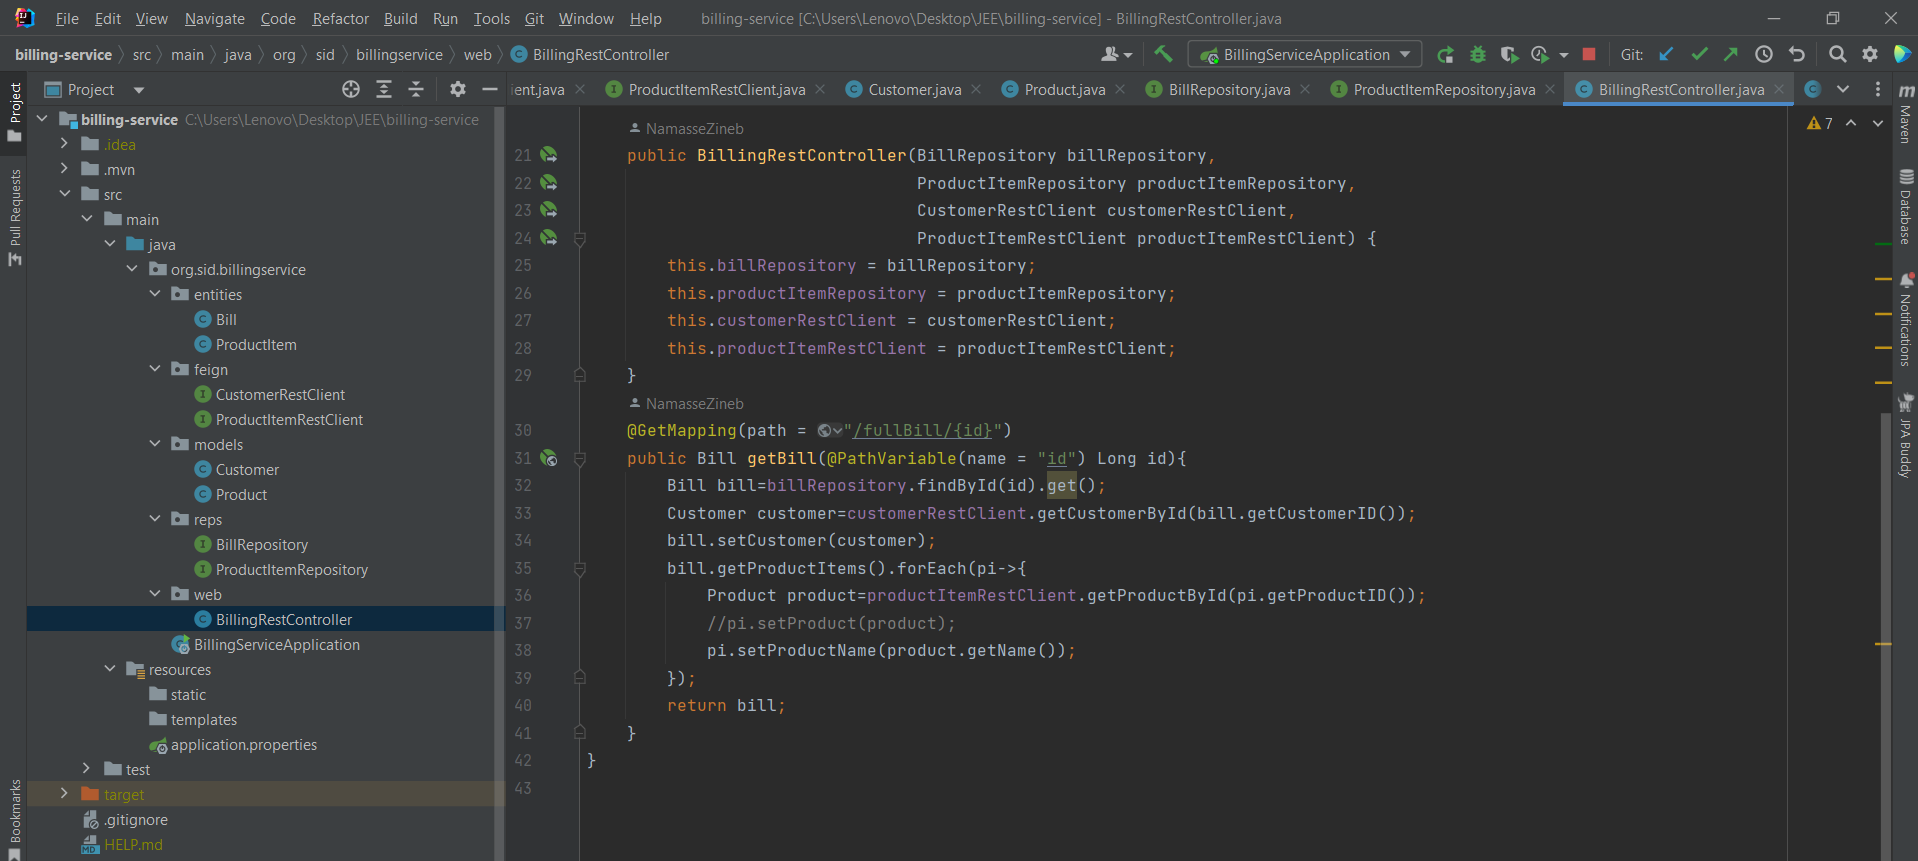Click the JetBrains Toolbox colorful icon
Image resolution: width=1918 pixels, height=861 pixels.
(1902, 55)
